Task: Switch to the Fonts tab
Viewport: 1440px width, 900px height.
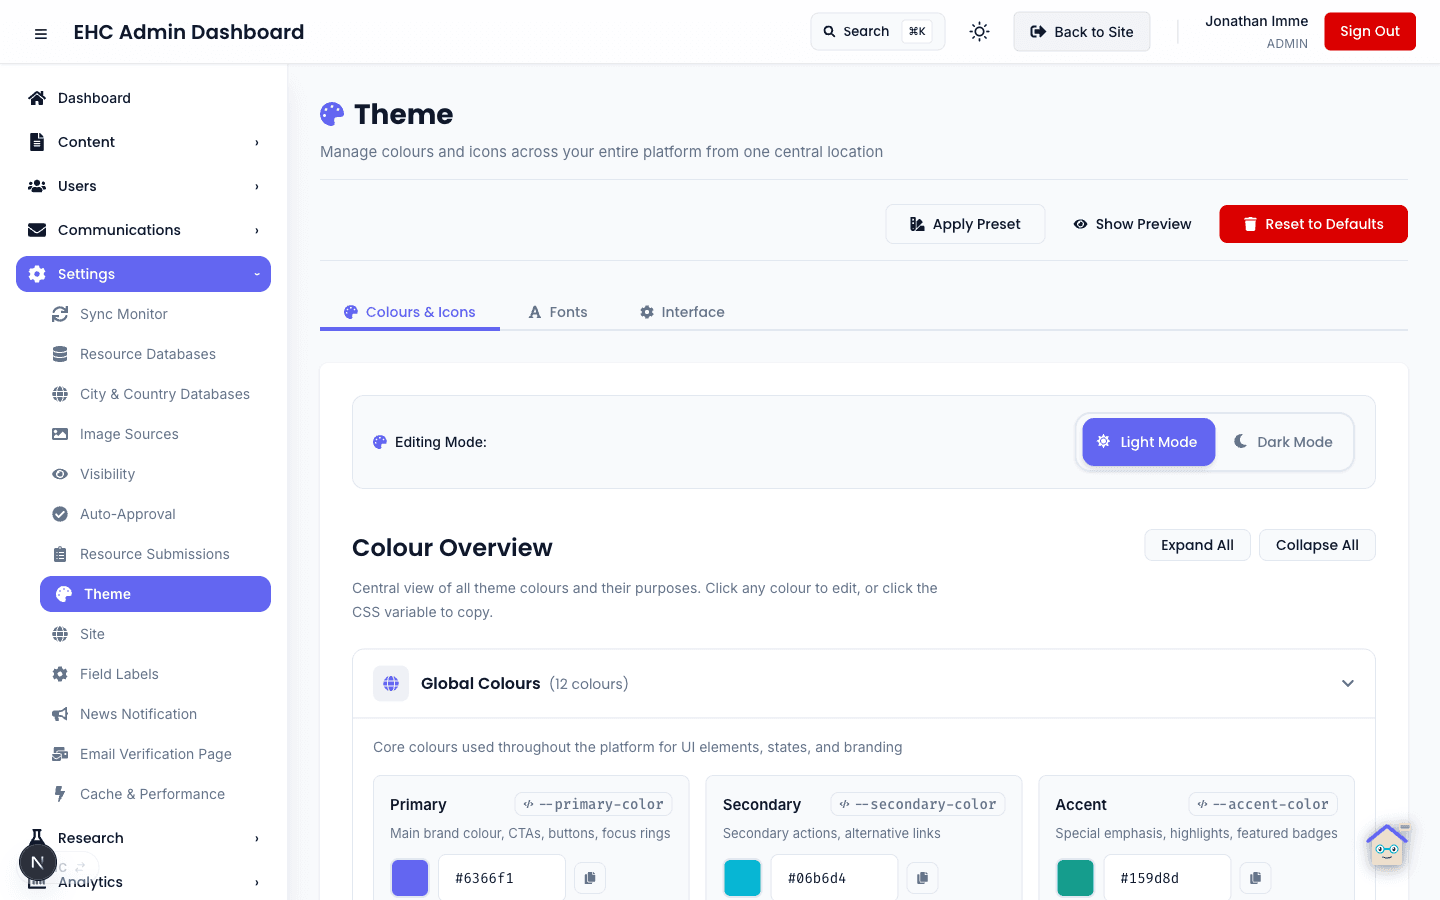Action: coord(557,311)
